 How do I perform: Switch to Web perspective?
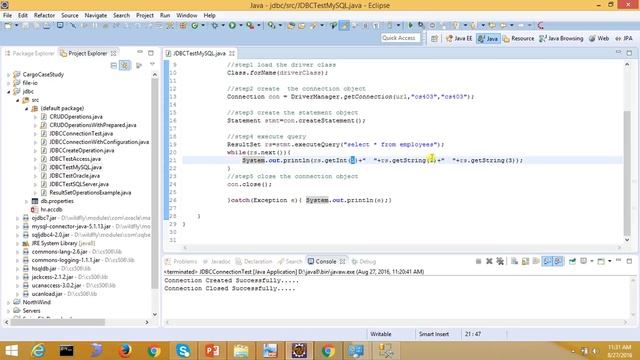(599, 38)
